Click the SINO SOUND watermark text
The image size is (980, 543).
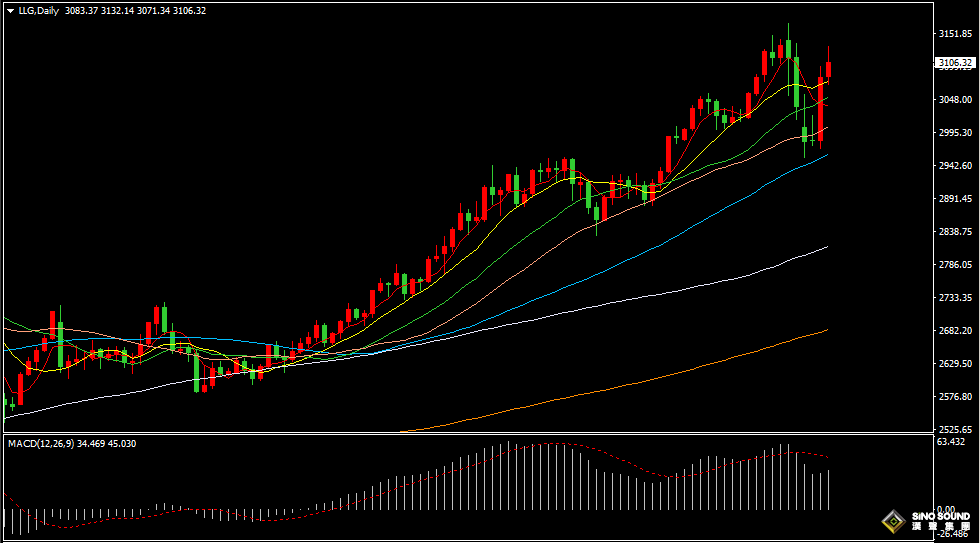pyautogui.click(x=940, y=516)
